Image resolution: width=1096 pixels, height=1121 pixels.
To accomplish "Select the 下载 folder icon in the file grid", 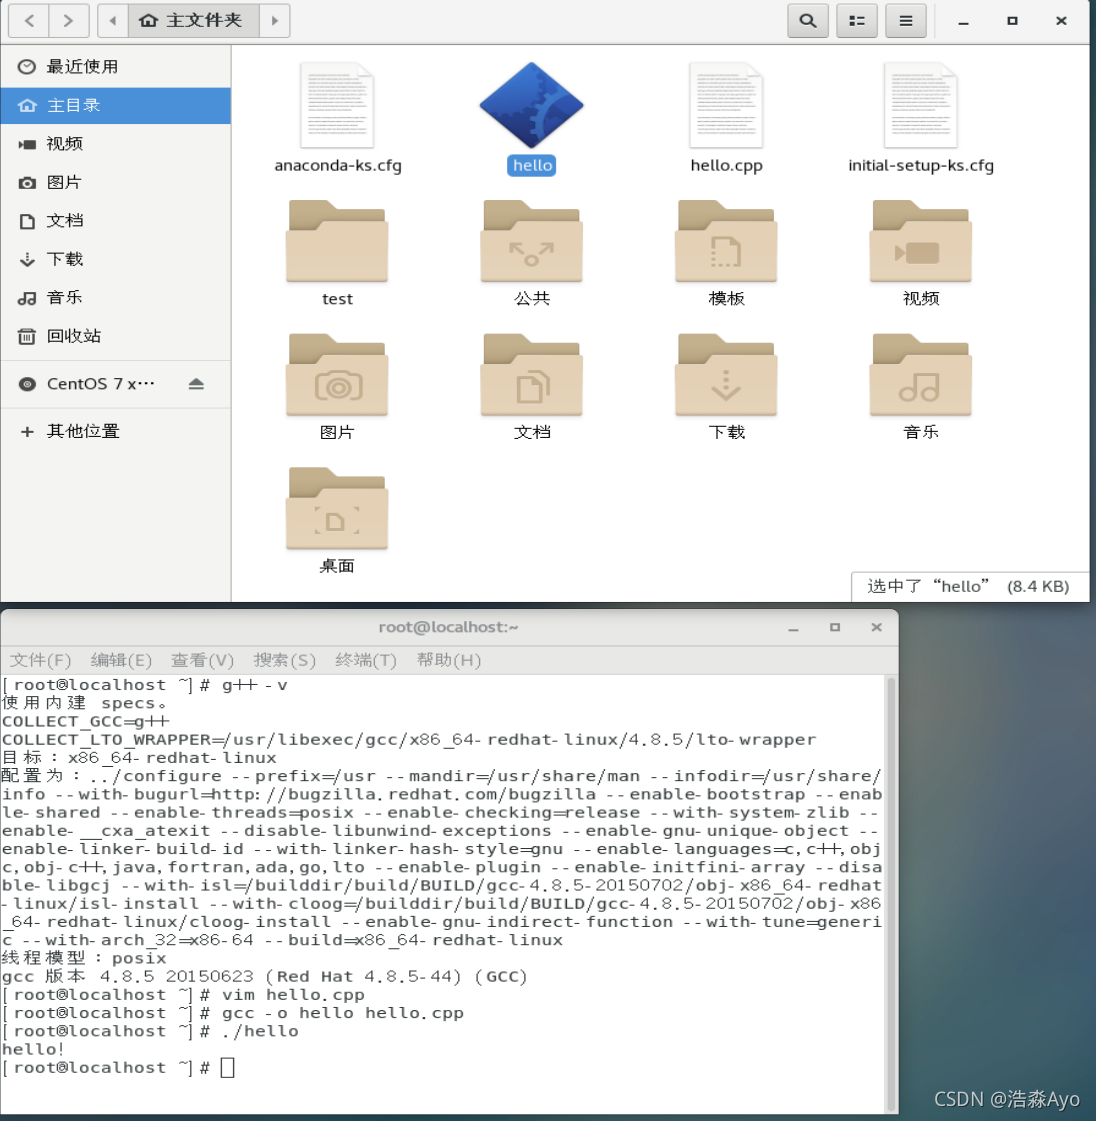I will (x=726, y=375).
